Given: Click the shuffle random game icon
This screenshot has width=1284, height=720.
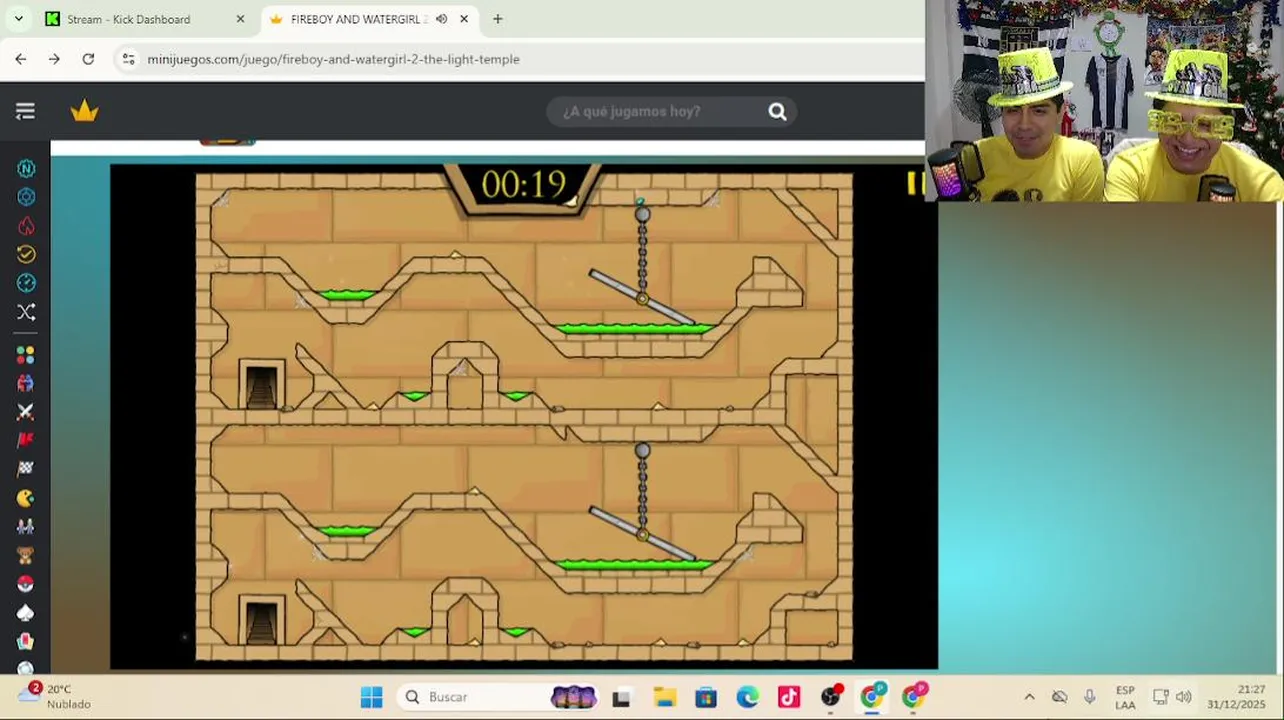Looking at the screenshot, I should (x=26, y=312).
